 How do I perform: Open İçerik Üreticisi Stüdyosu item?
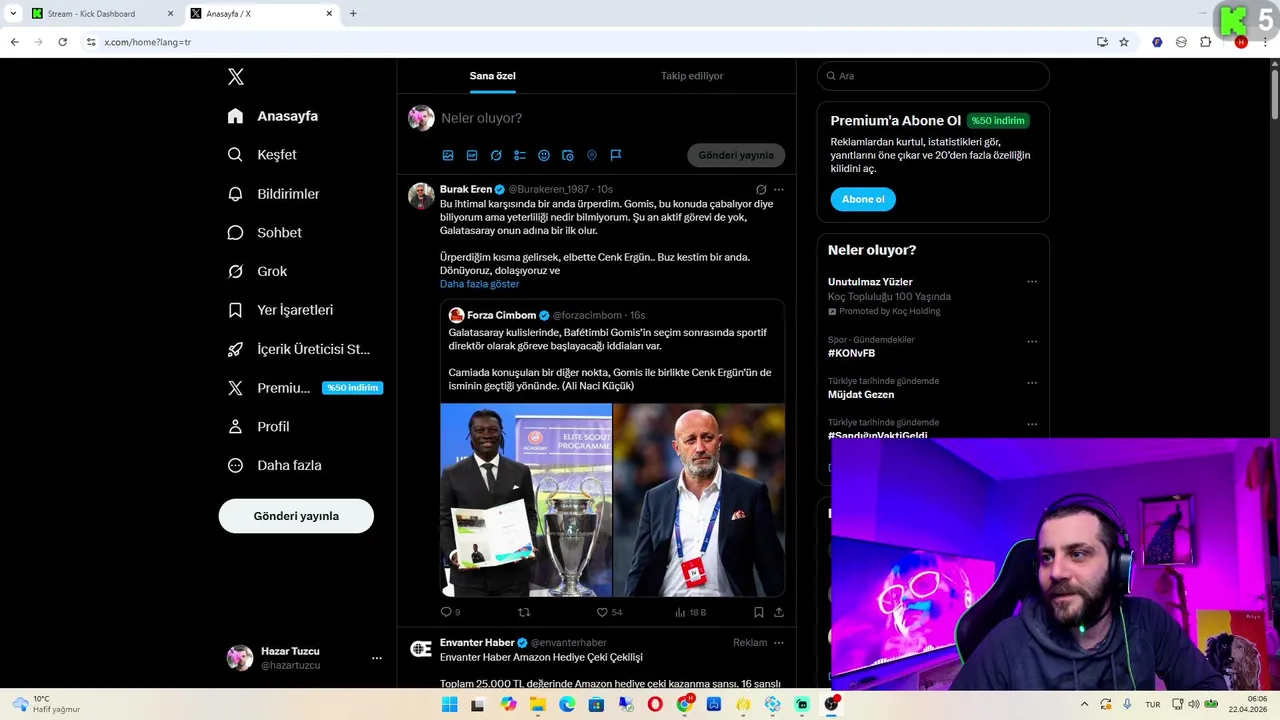[x=298, y=349]
